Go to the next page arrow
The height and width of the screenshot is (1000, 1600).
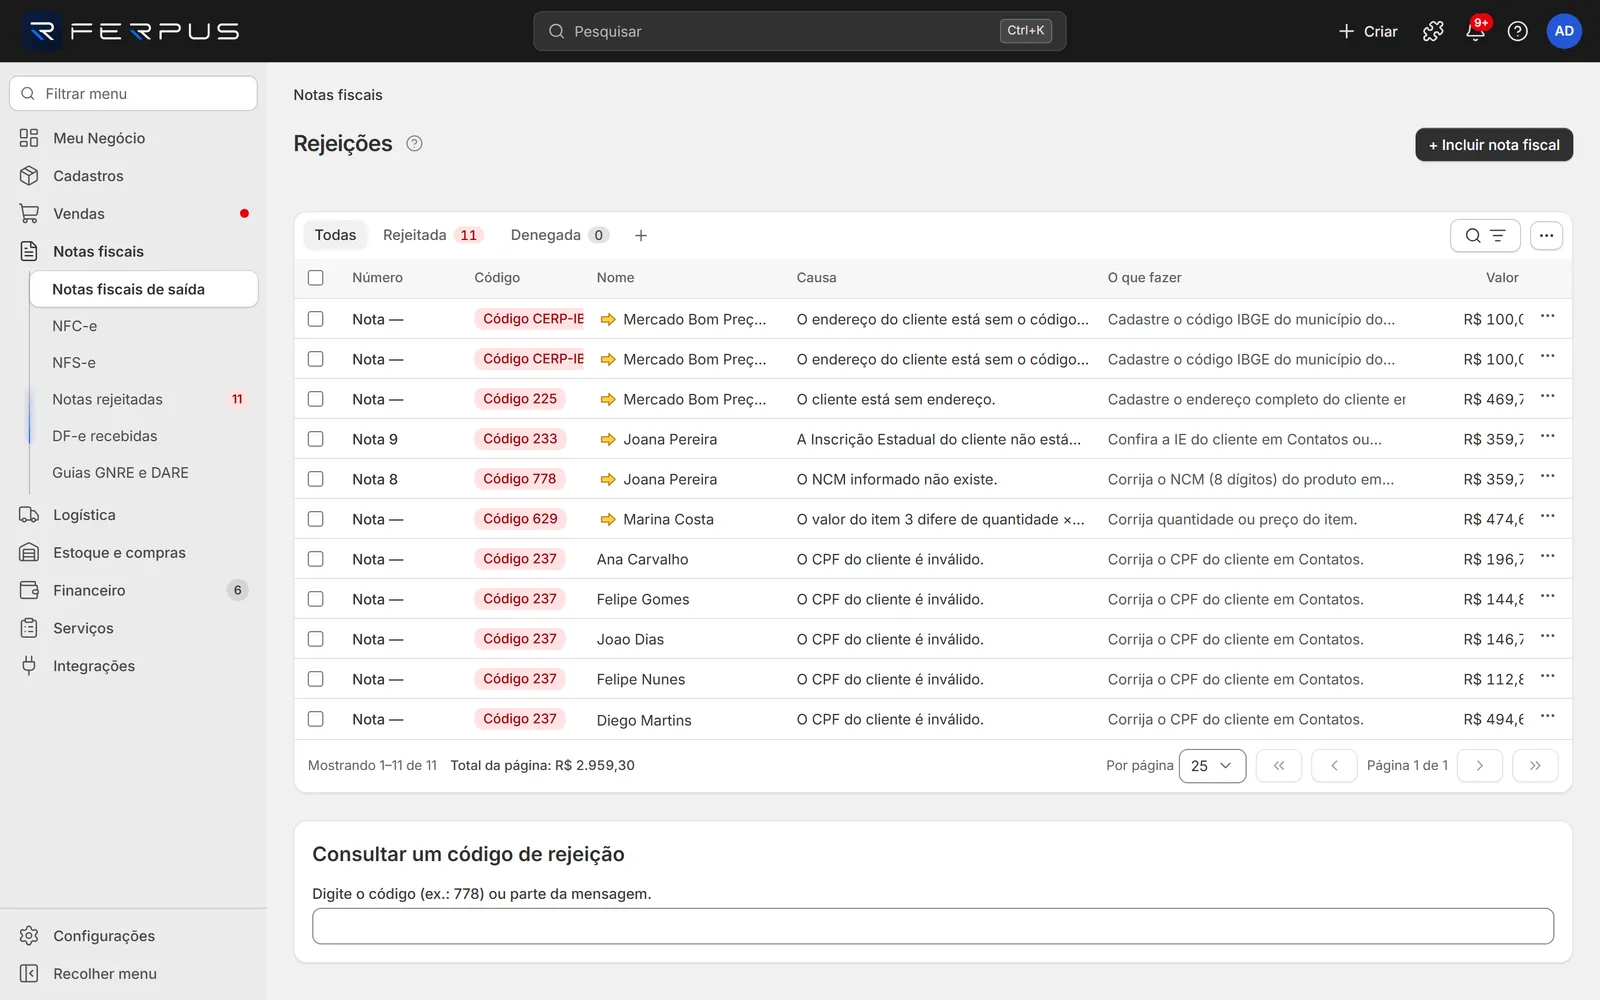[x=1479, y=766]
